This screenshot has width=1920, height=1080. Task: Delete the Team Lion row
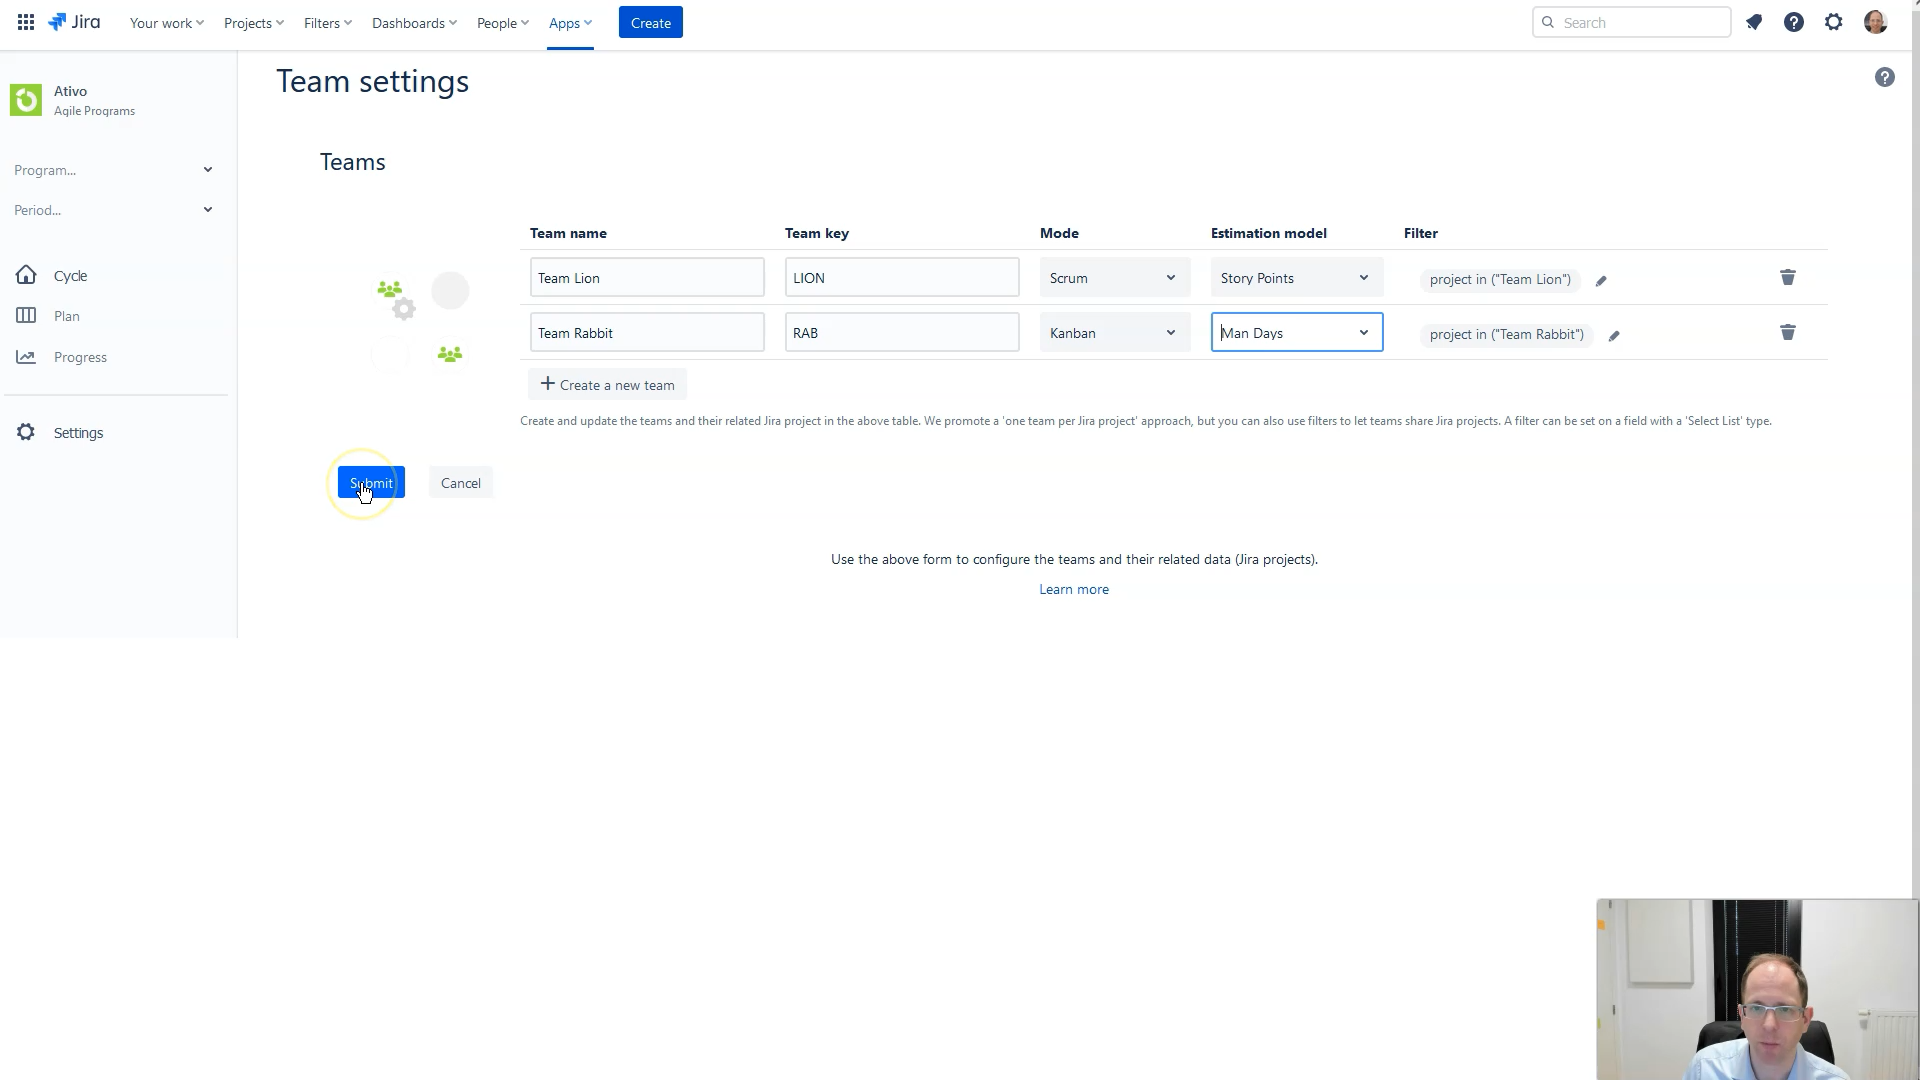point(1787,277)
